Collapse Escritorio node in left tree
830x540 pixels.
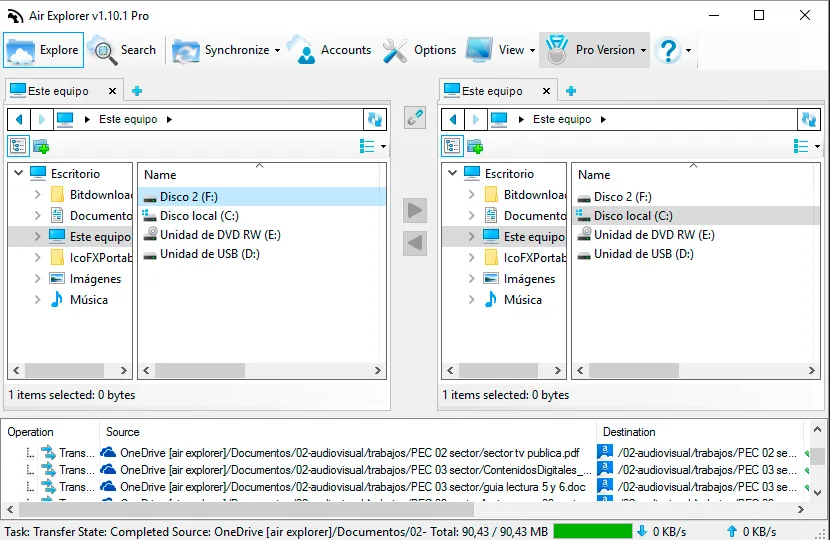[x=19, y=173]
